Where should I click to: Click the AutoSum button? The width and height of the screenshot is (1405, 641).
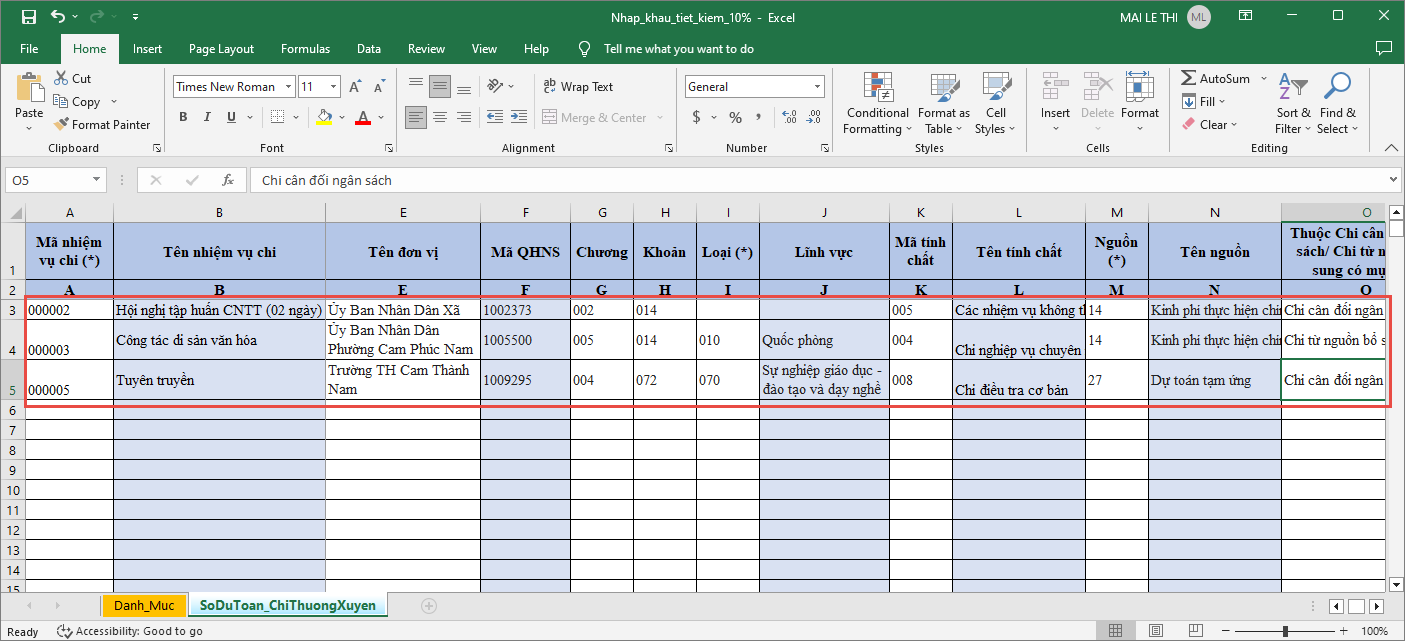(x=1216, y=78)
